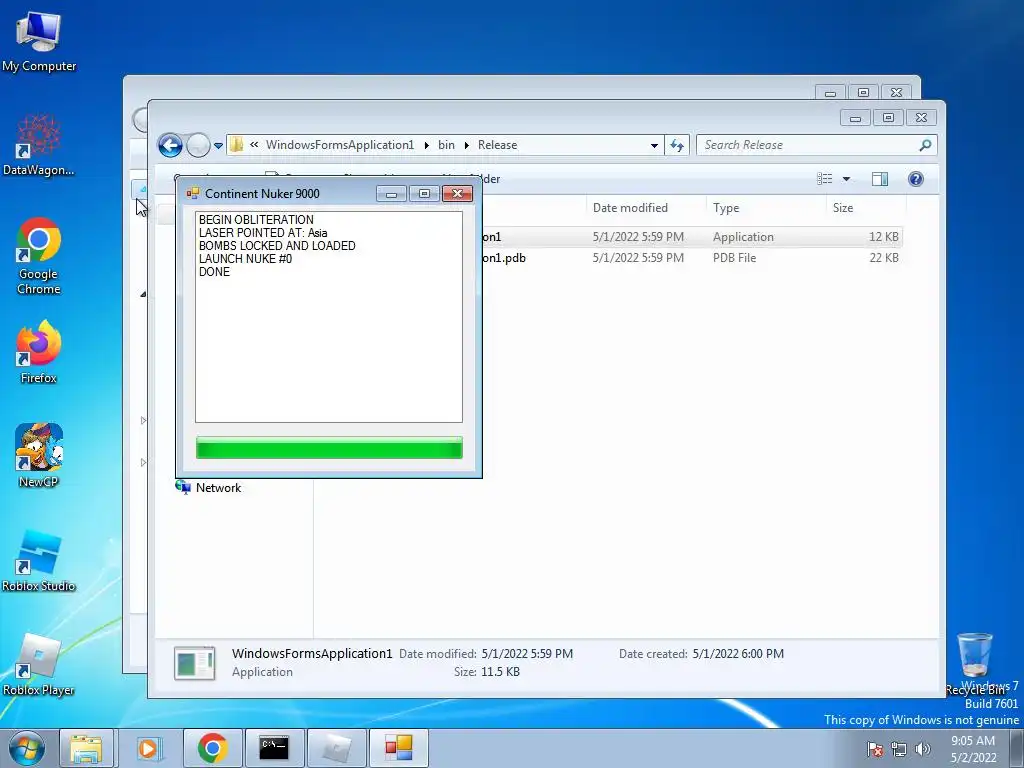Minimize the Continent Nuker 9000 window
Screen dimensions: 1024x768
click(391, 193)
